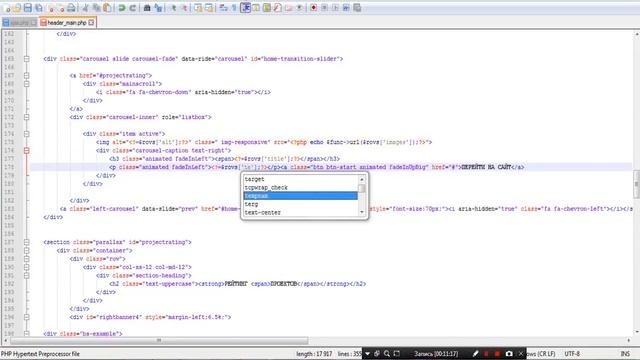Viewport: 640px width, 360px height.
Task: Click the Stop Recording macro icon
Action: pyautogui.click(x=324, y=8)
